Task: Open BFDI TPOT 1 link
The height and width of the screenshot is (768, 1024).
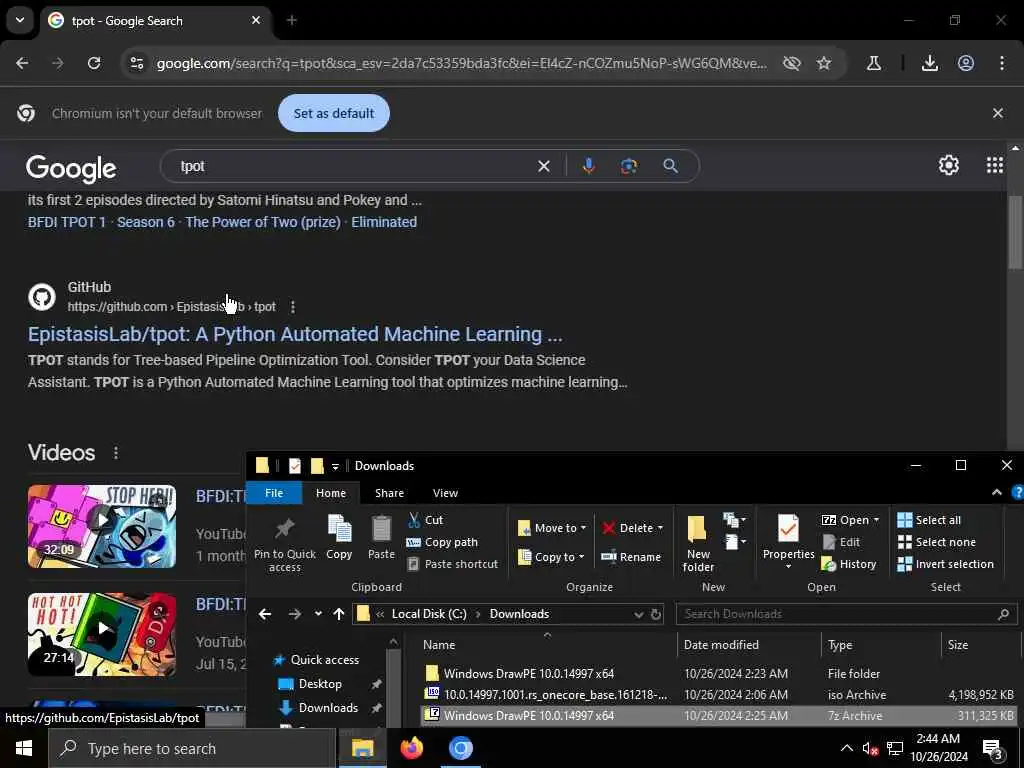Action: coord(67,222)
